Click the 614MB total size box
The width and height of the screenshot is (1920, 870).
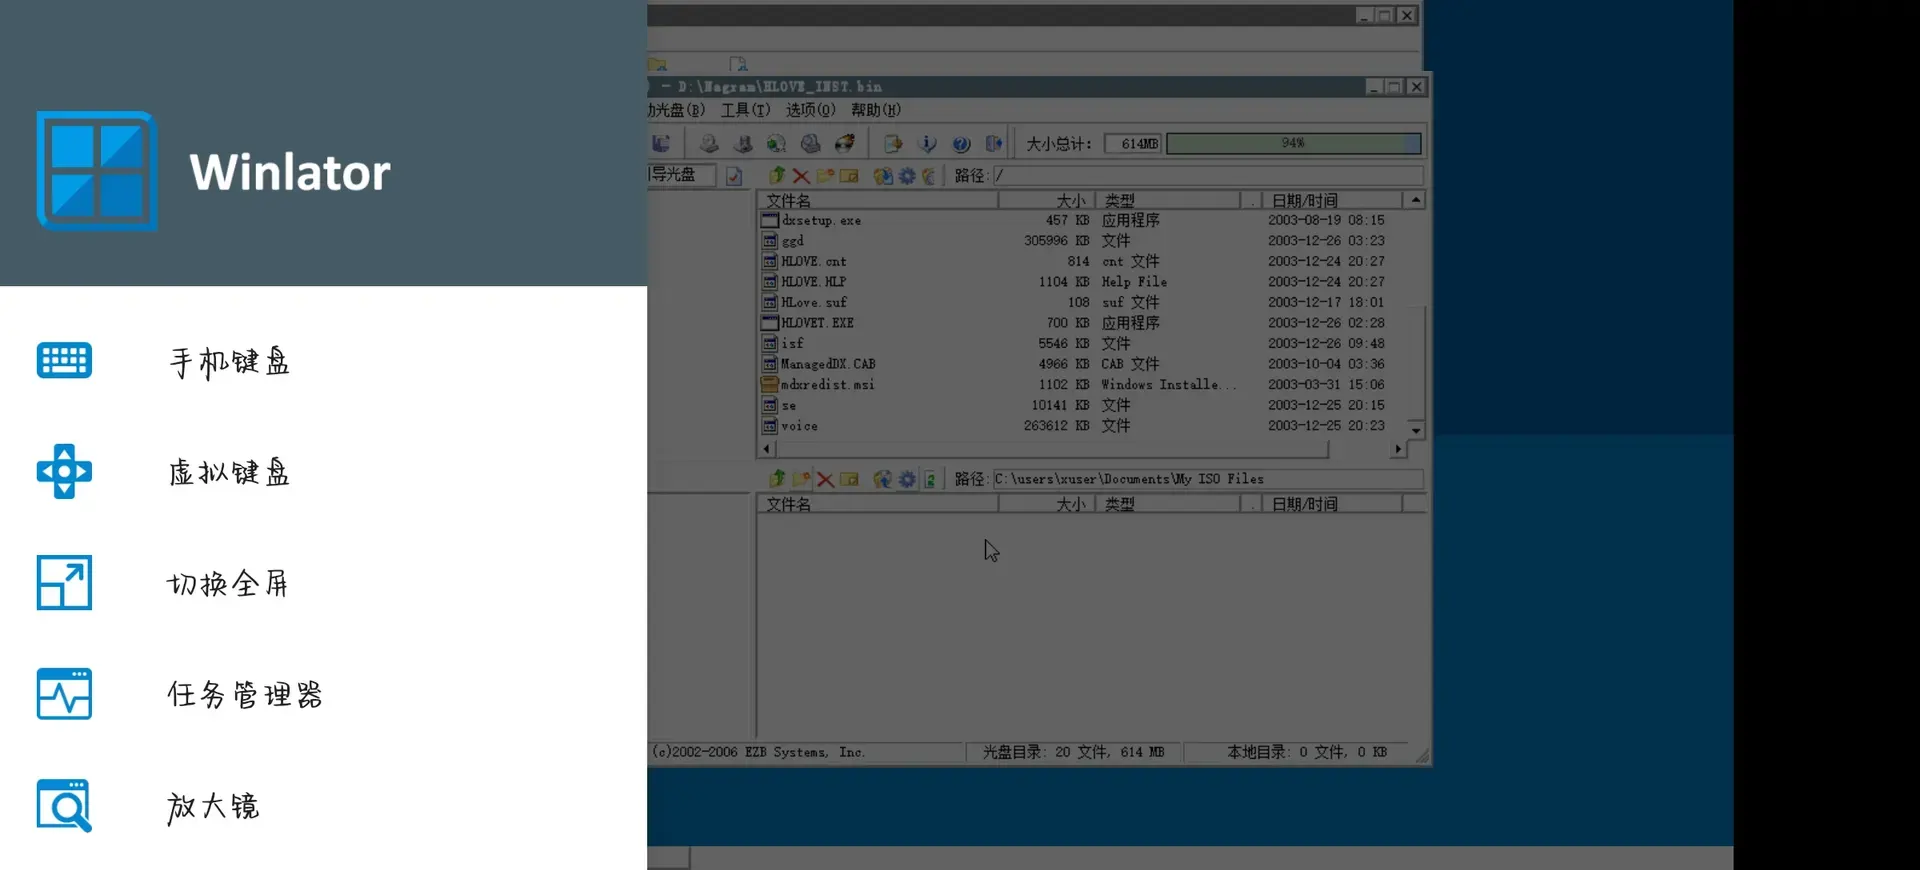(1133, 144)
